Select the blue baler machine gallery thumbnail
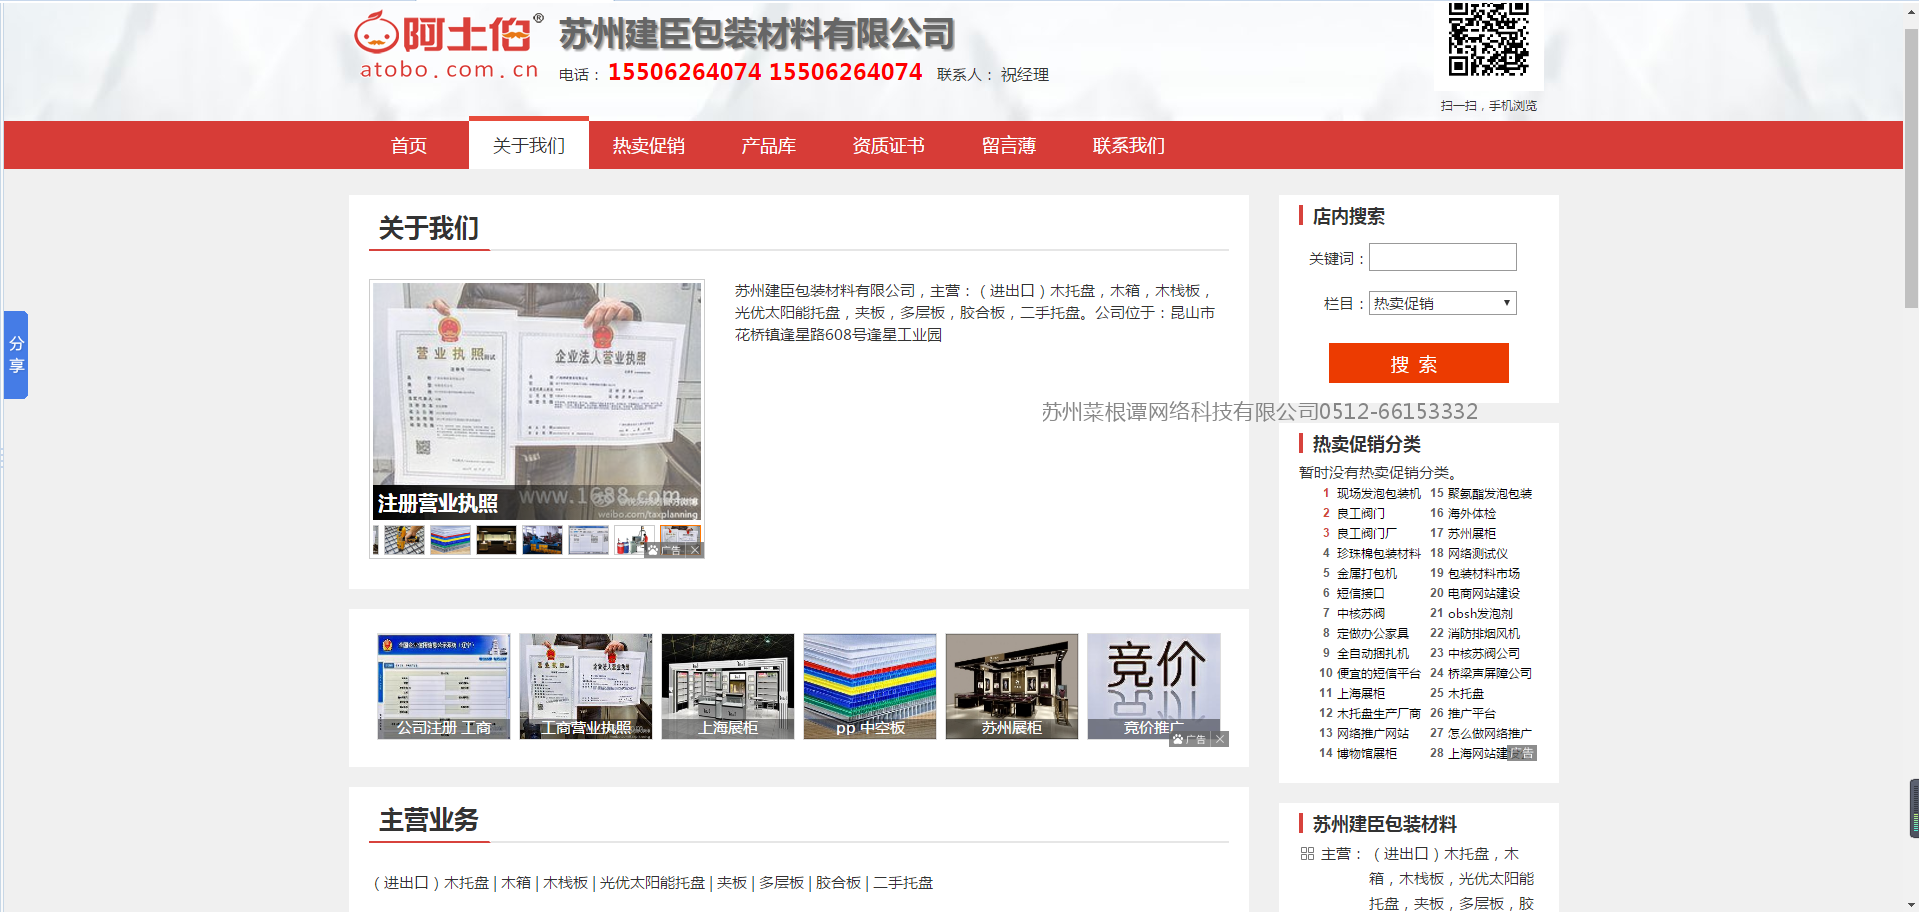The height and width of the screenshot is (912, 1919). [542, 540]
